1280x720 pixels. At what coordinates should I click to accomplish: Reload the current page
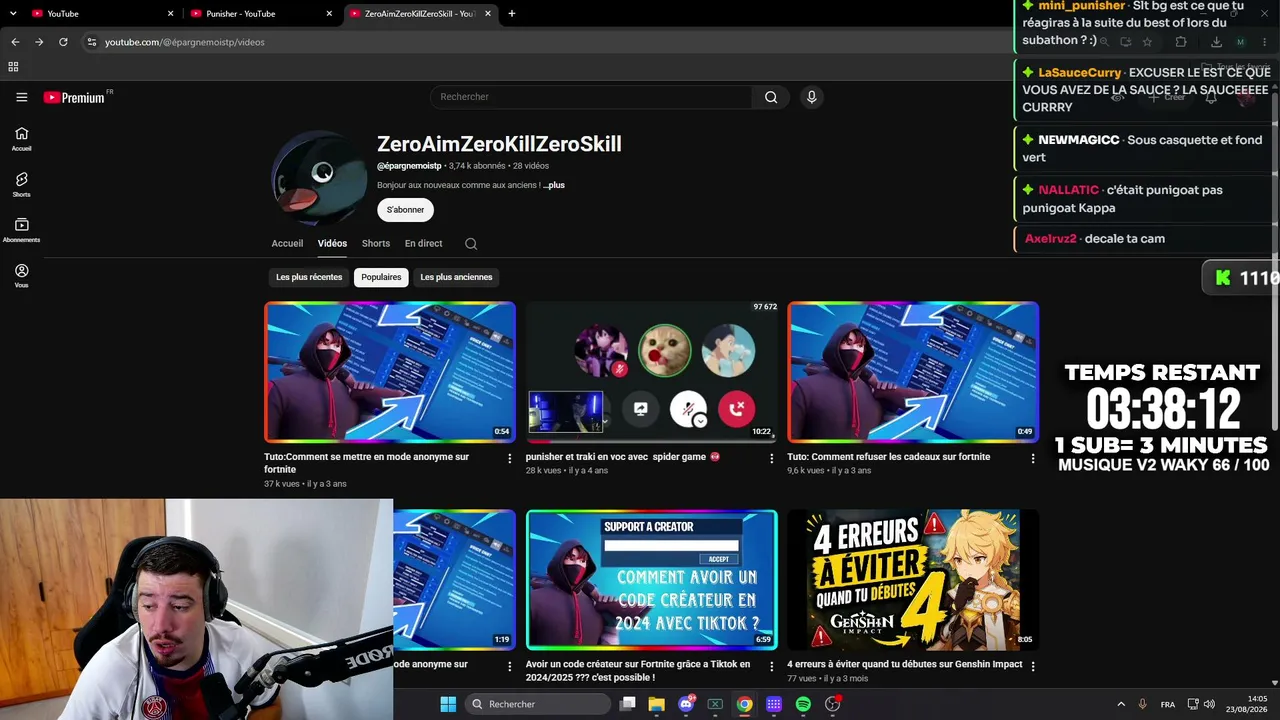(63, 42)
